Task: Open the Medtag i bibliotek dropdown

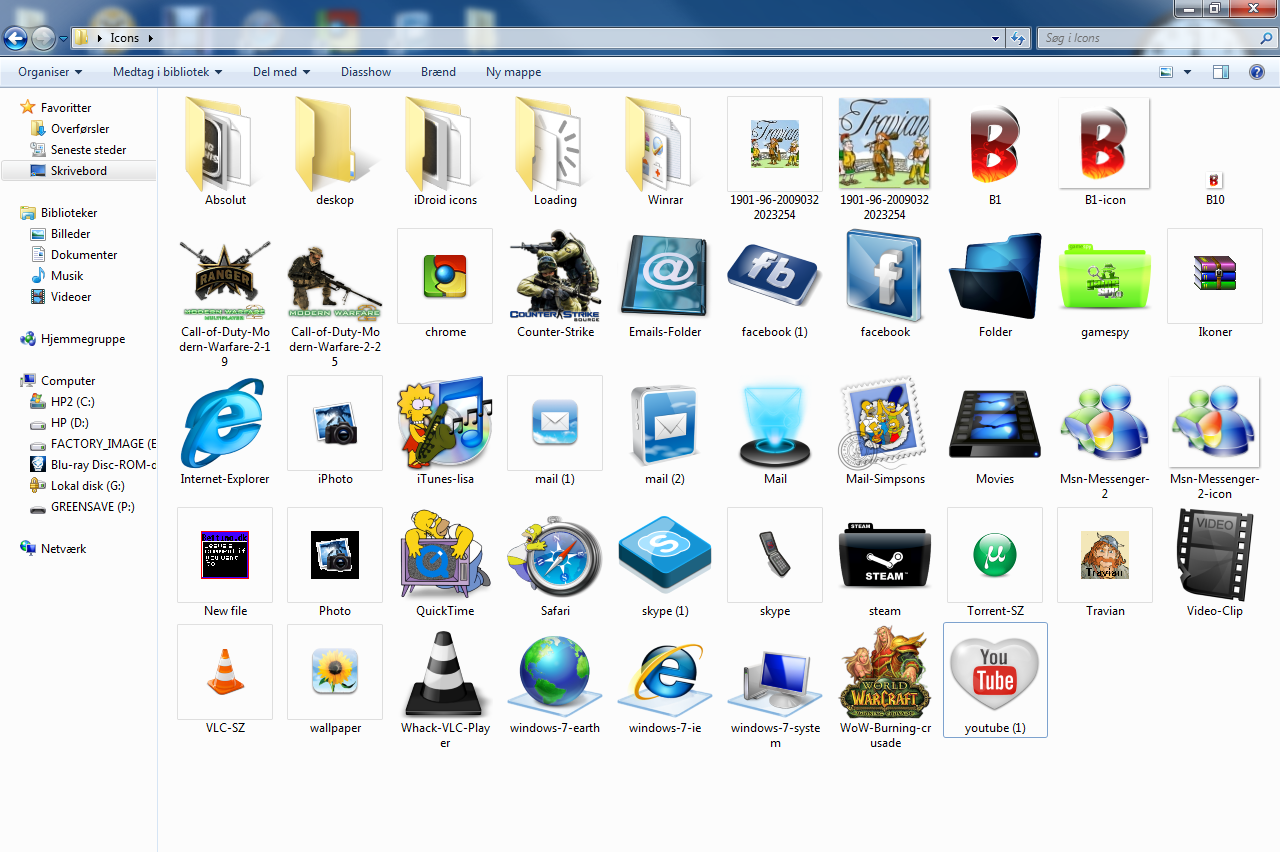Action: point(167,72)
